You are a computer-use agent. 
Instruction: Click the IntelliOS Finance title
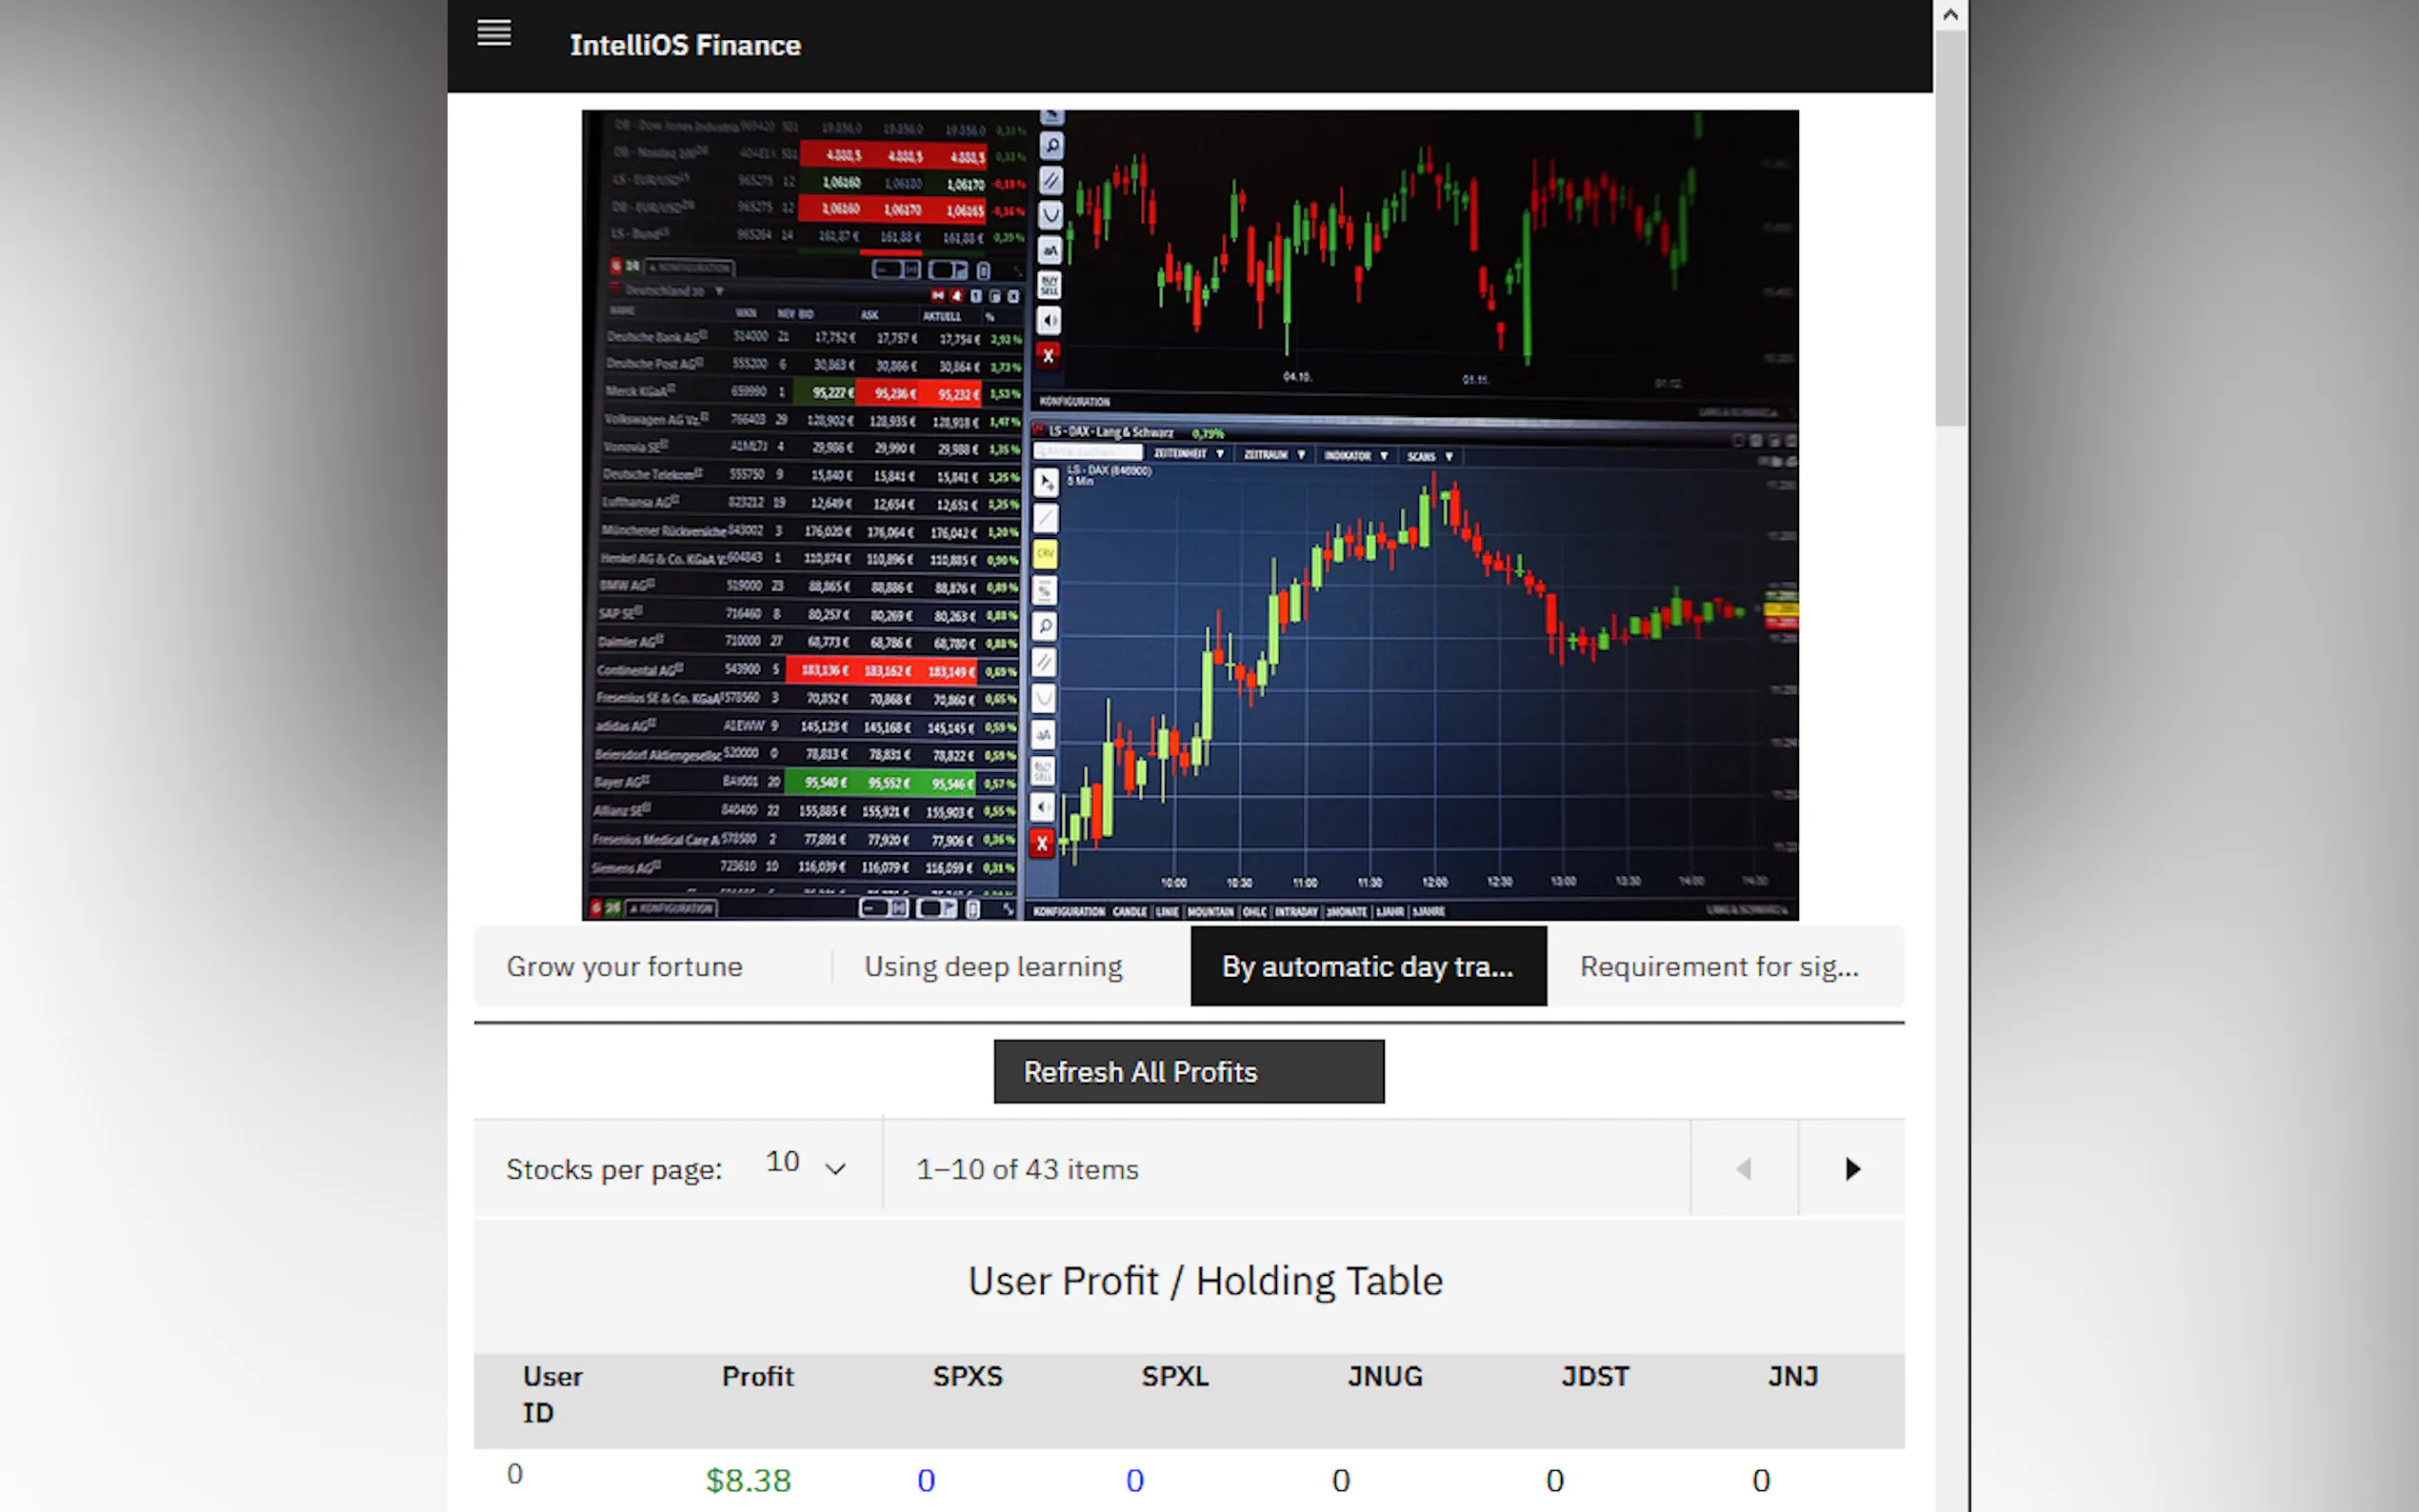pos(685,45)
